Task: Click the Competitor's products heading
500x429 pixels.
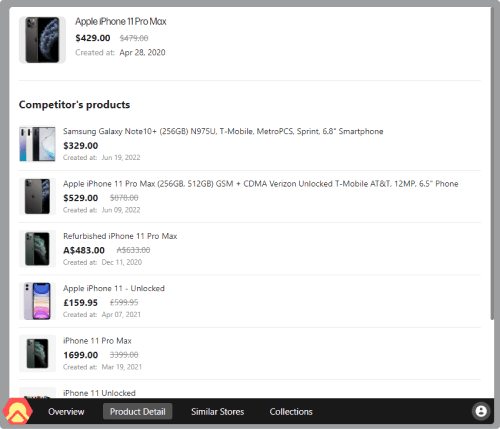Action: tap(74, 105)
